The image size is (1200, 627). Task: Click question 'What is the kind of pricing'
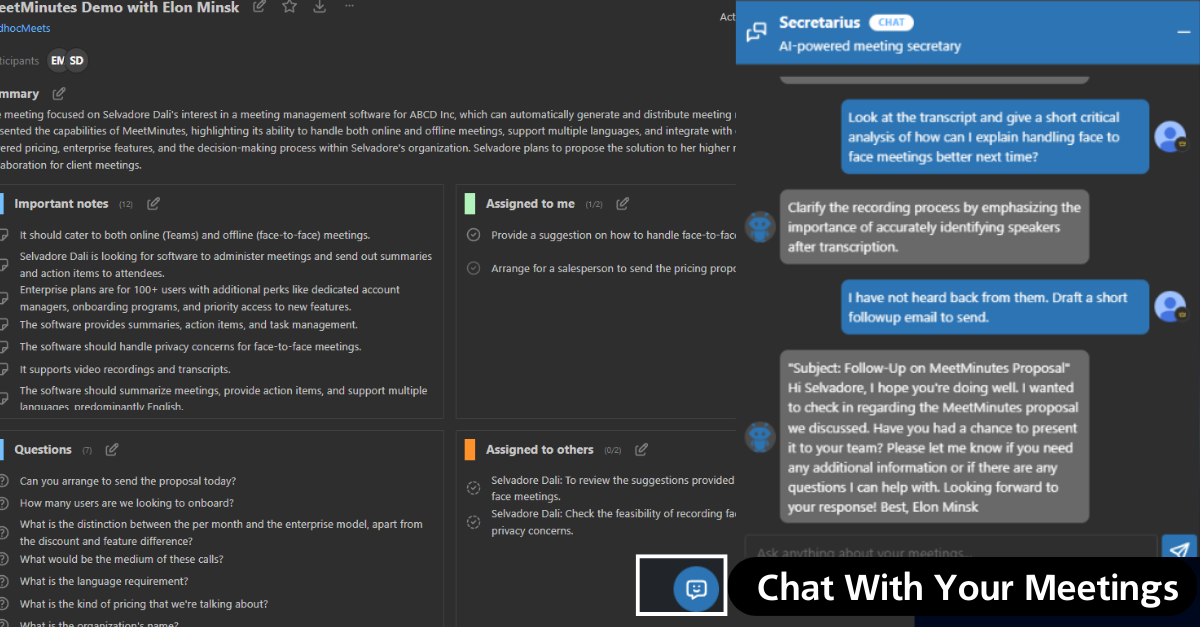(144, 604)
